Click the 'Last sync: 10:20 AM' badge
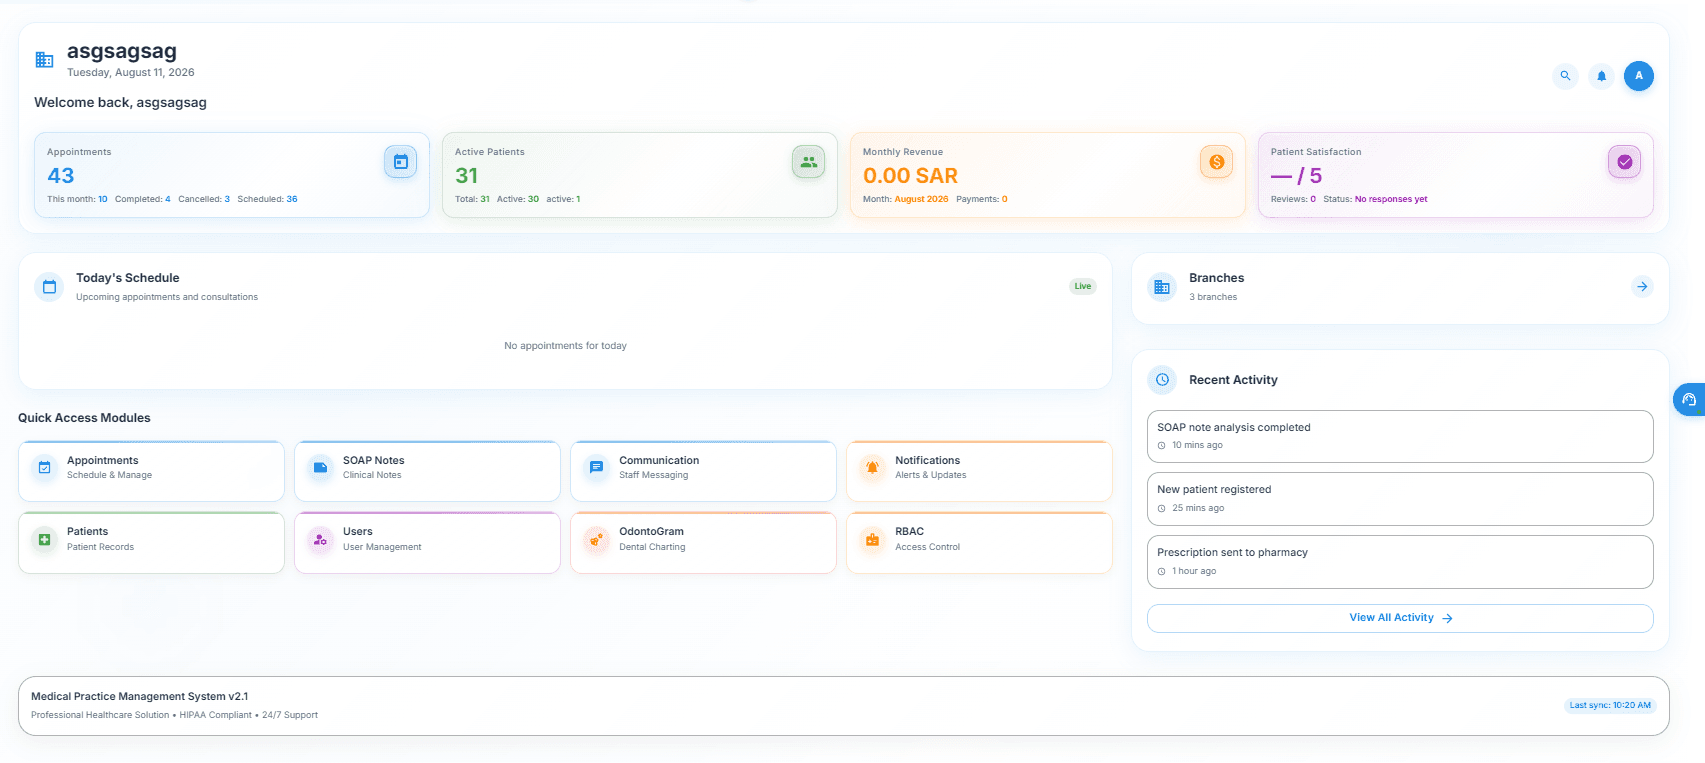Screen dimensions: 1705x763 [1610, 705]
